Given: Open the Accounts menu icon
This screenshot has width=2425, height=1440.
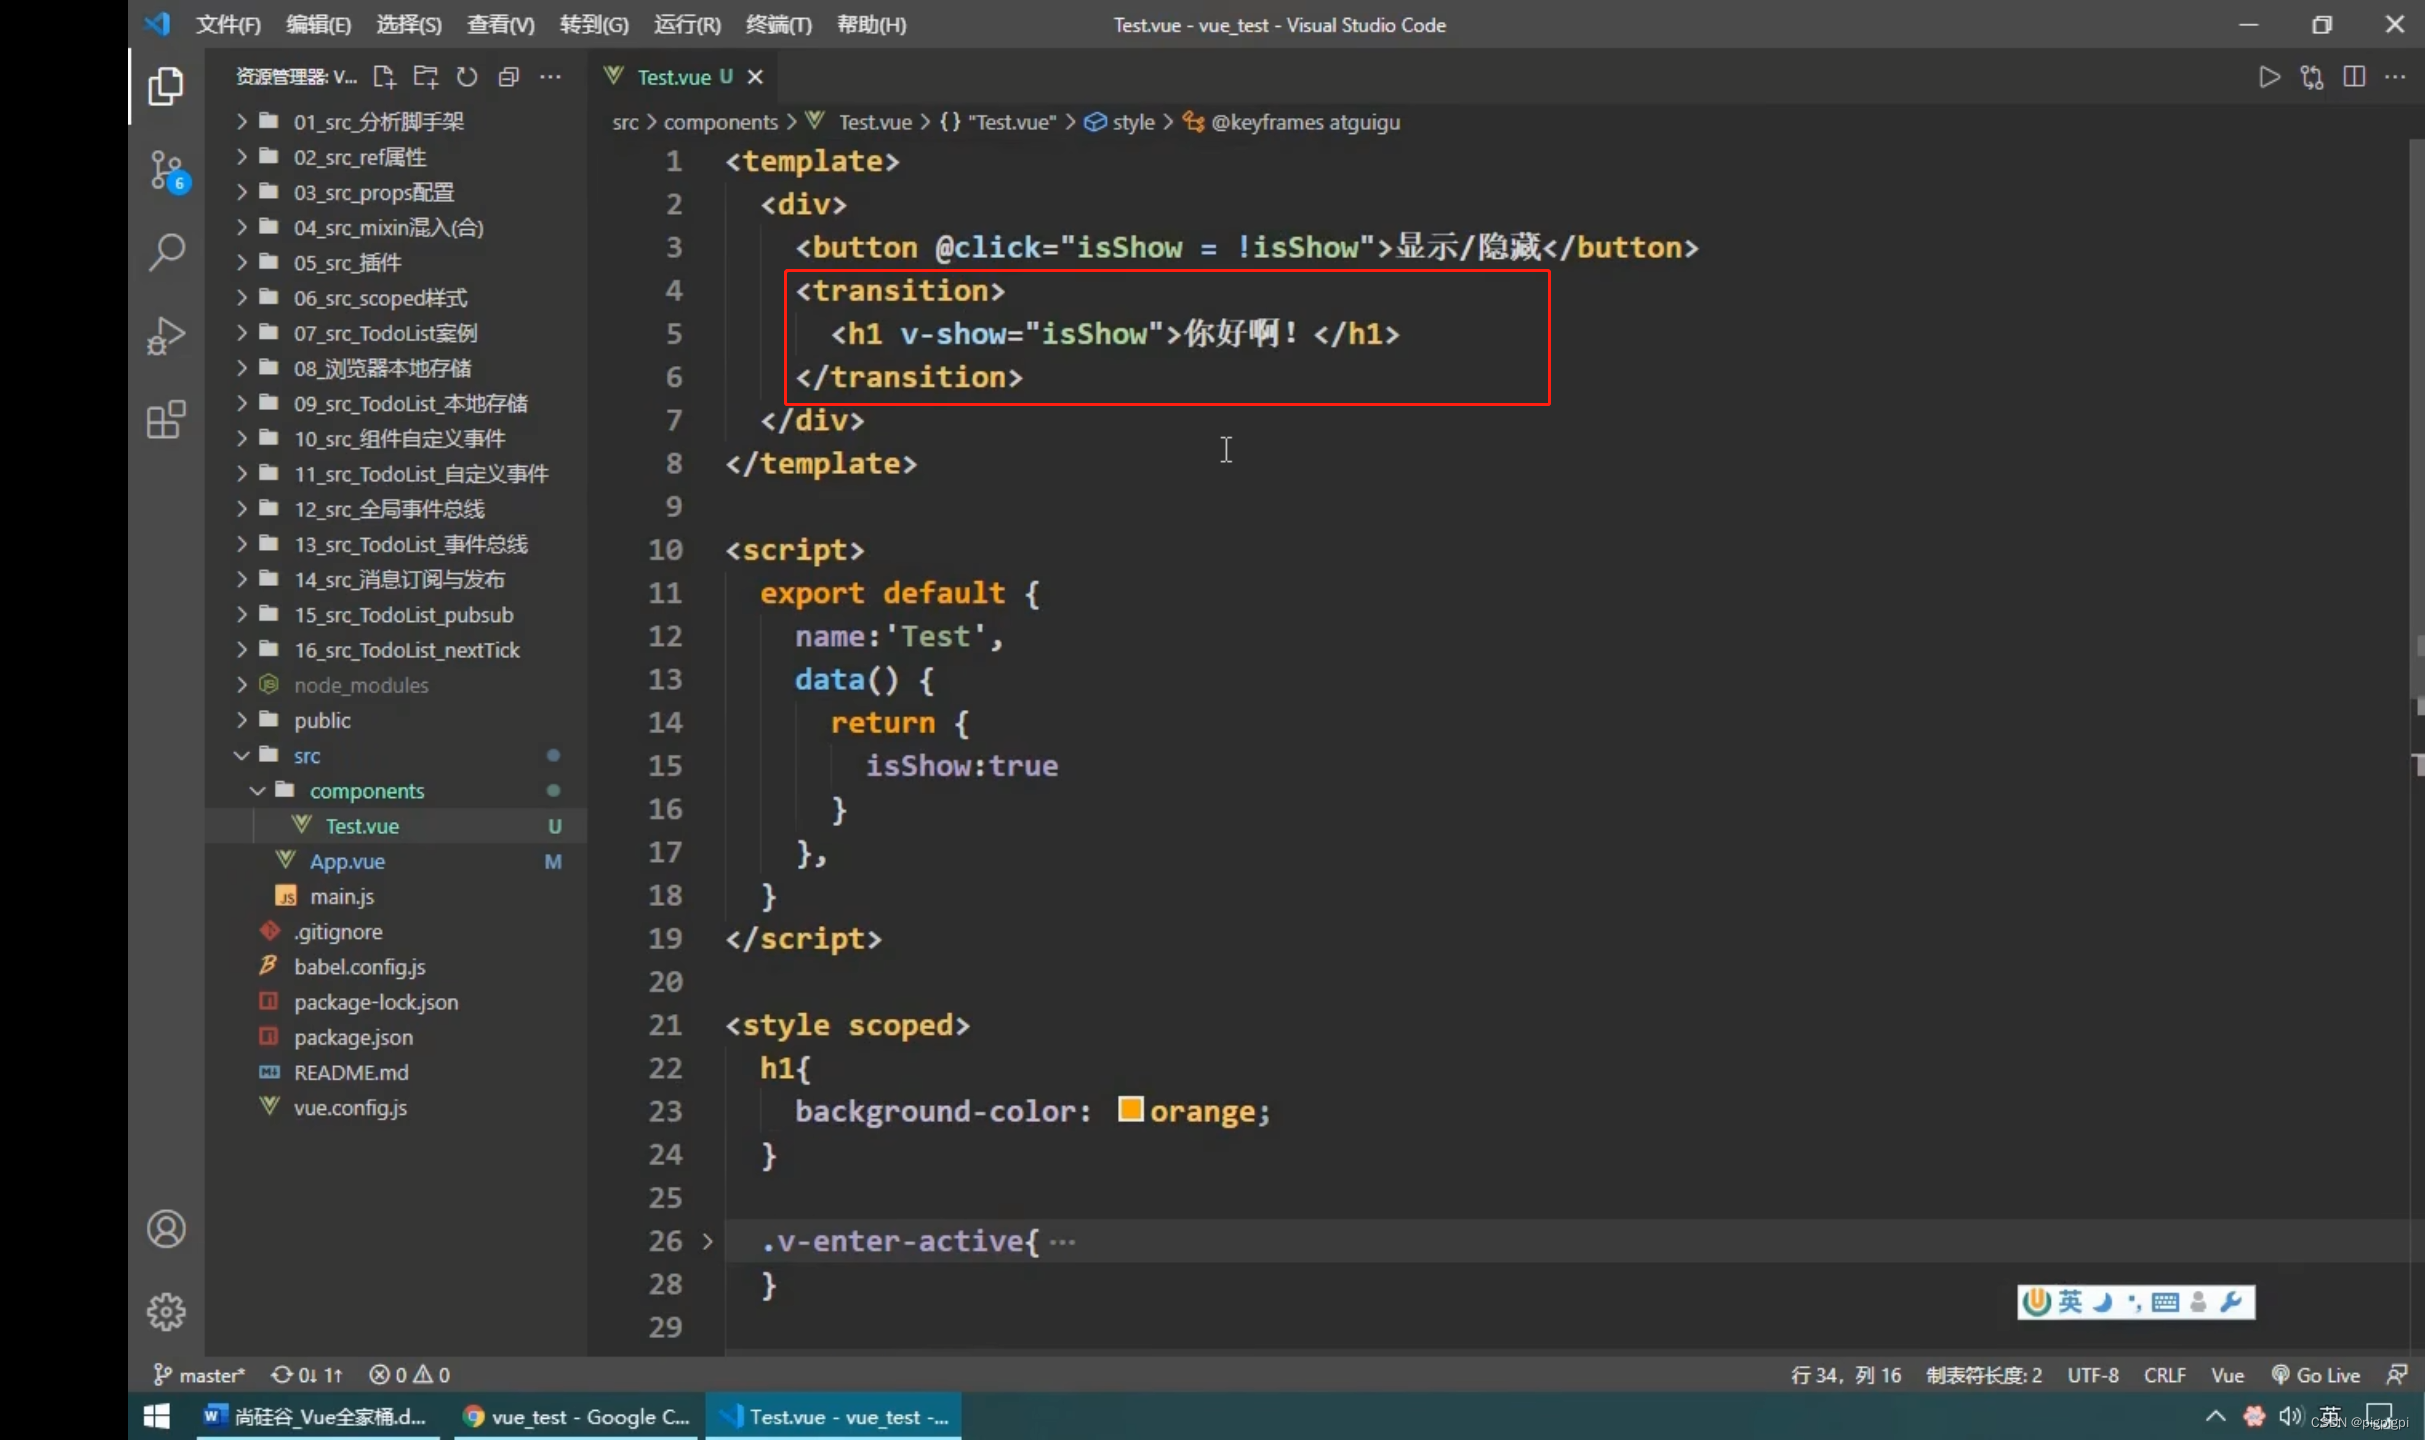Looking at the screenshot, I should [166, 1229].
